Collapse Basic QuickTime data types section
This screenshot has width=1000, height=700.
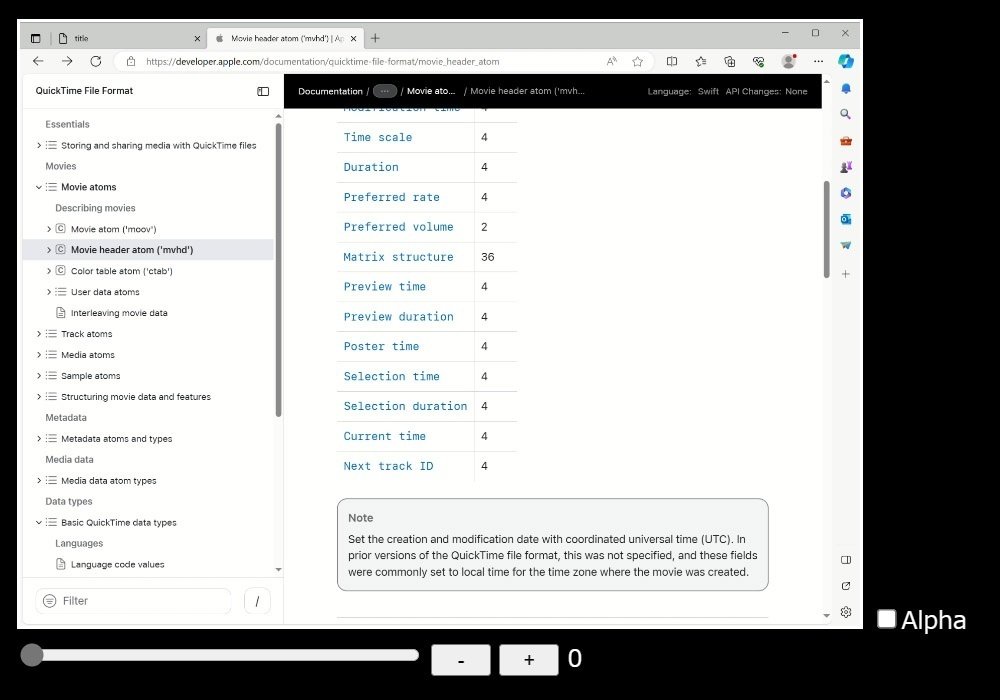(x=39, y=522)
